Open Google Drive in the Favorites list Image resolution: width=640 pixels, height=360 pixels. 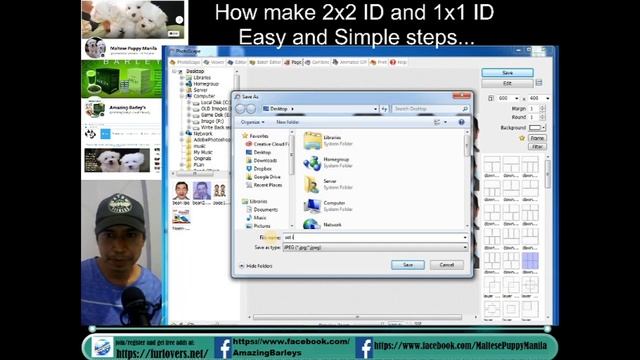(263, 177)
